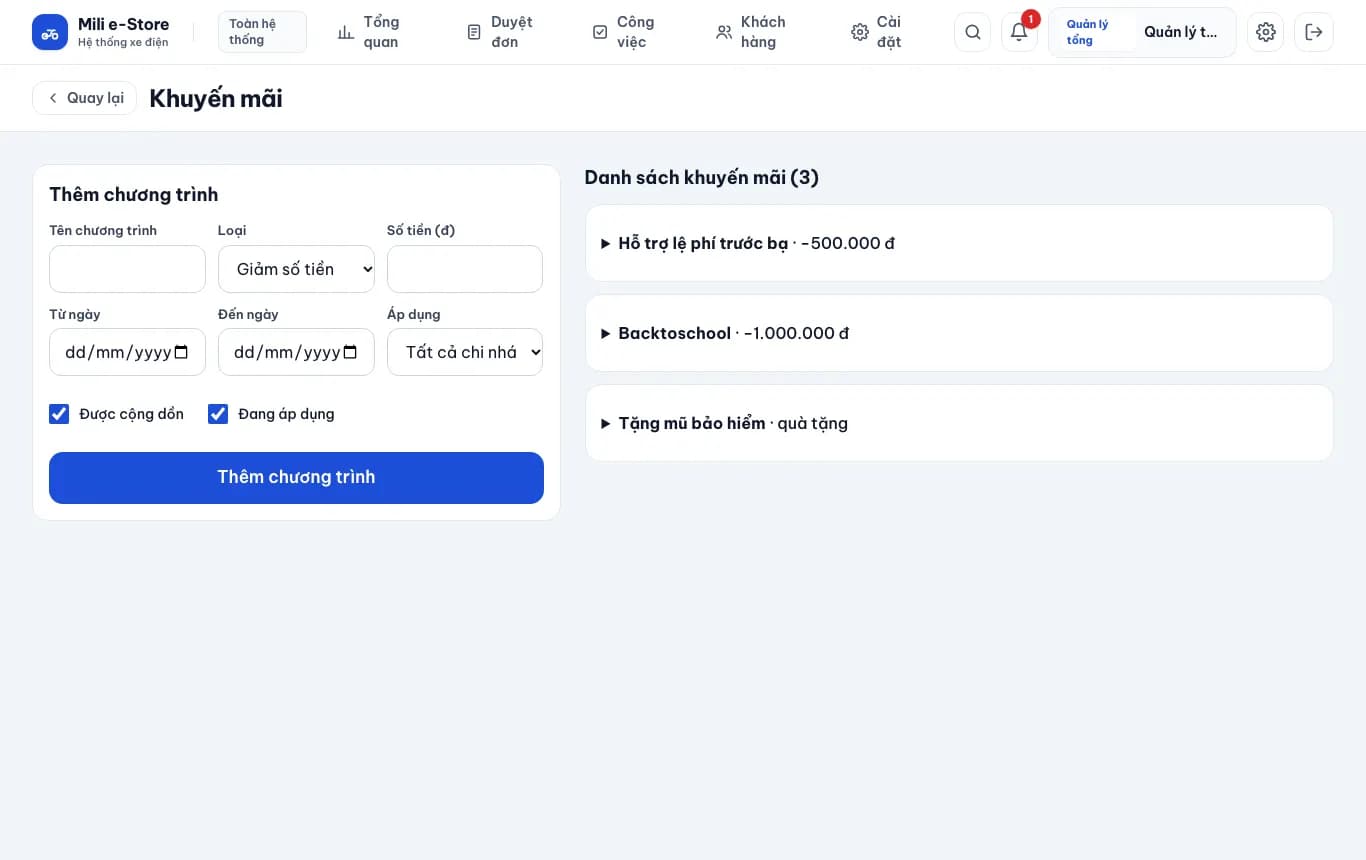Focus the Tên chương trình input
1366x860 pixels.
127,269
